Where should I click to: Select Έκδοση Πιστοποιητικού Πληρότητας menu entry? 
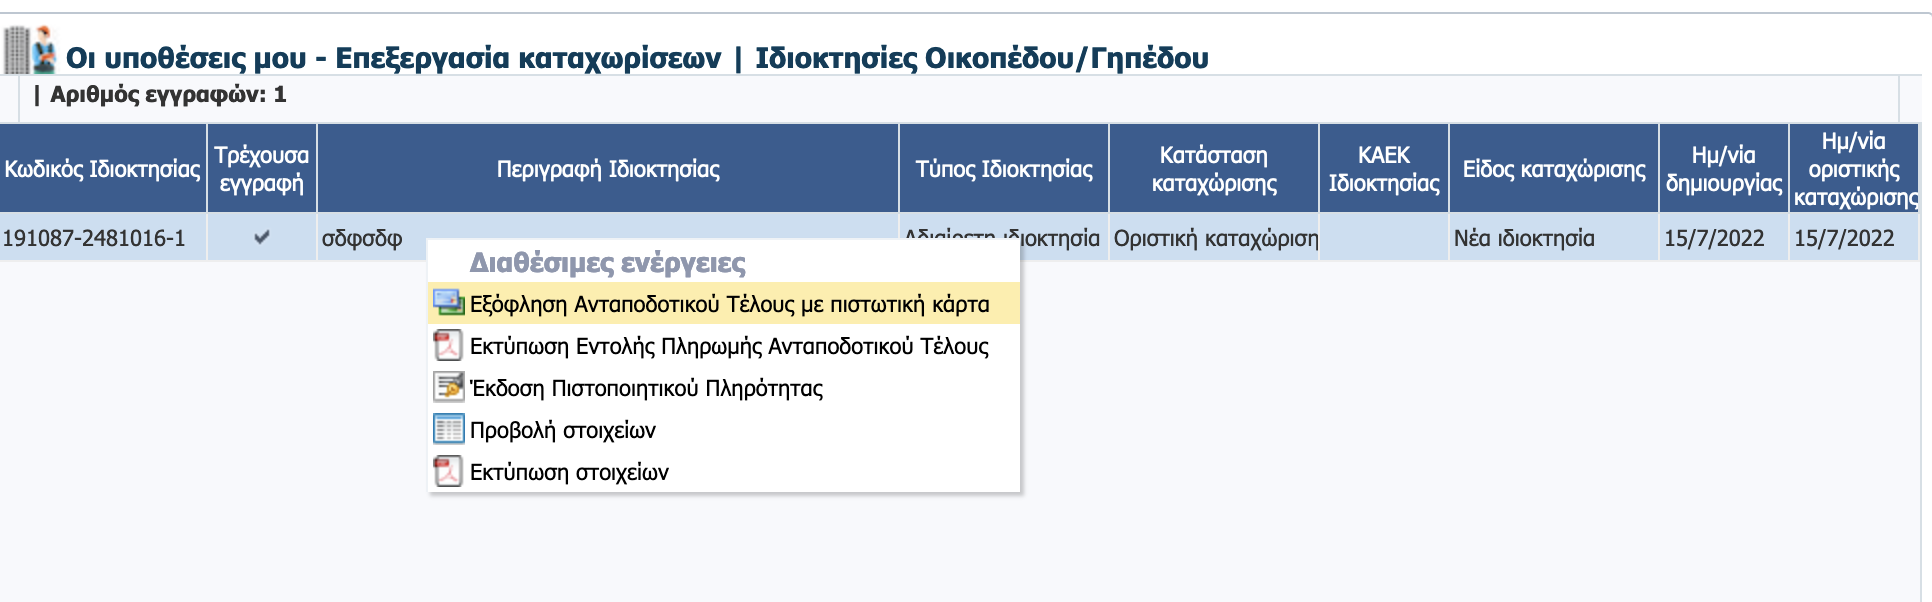tap(646, 388)
